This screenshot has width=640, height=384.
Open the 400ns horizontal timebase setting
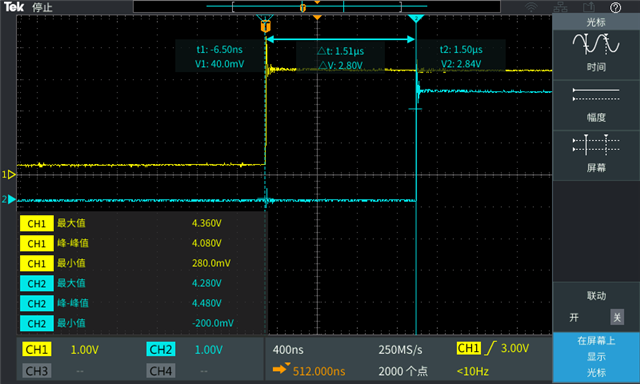[288, 350]
